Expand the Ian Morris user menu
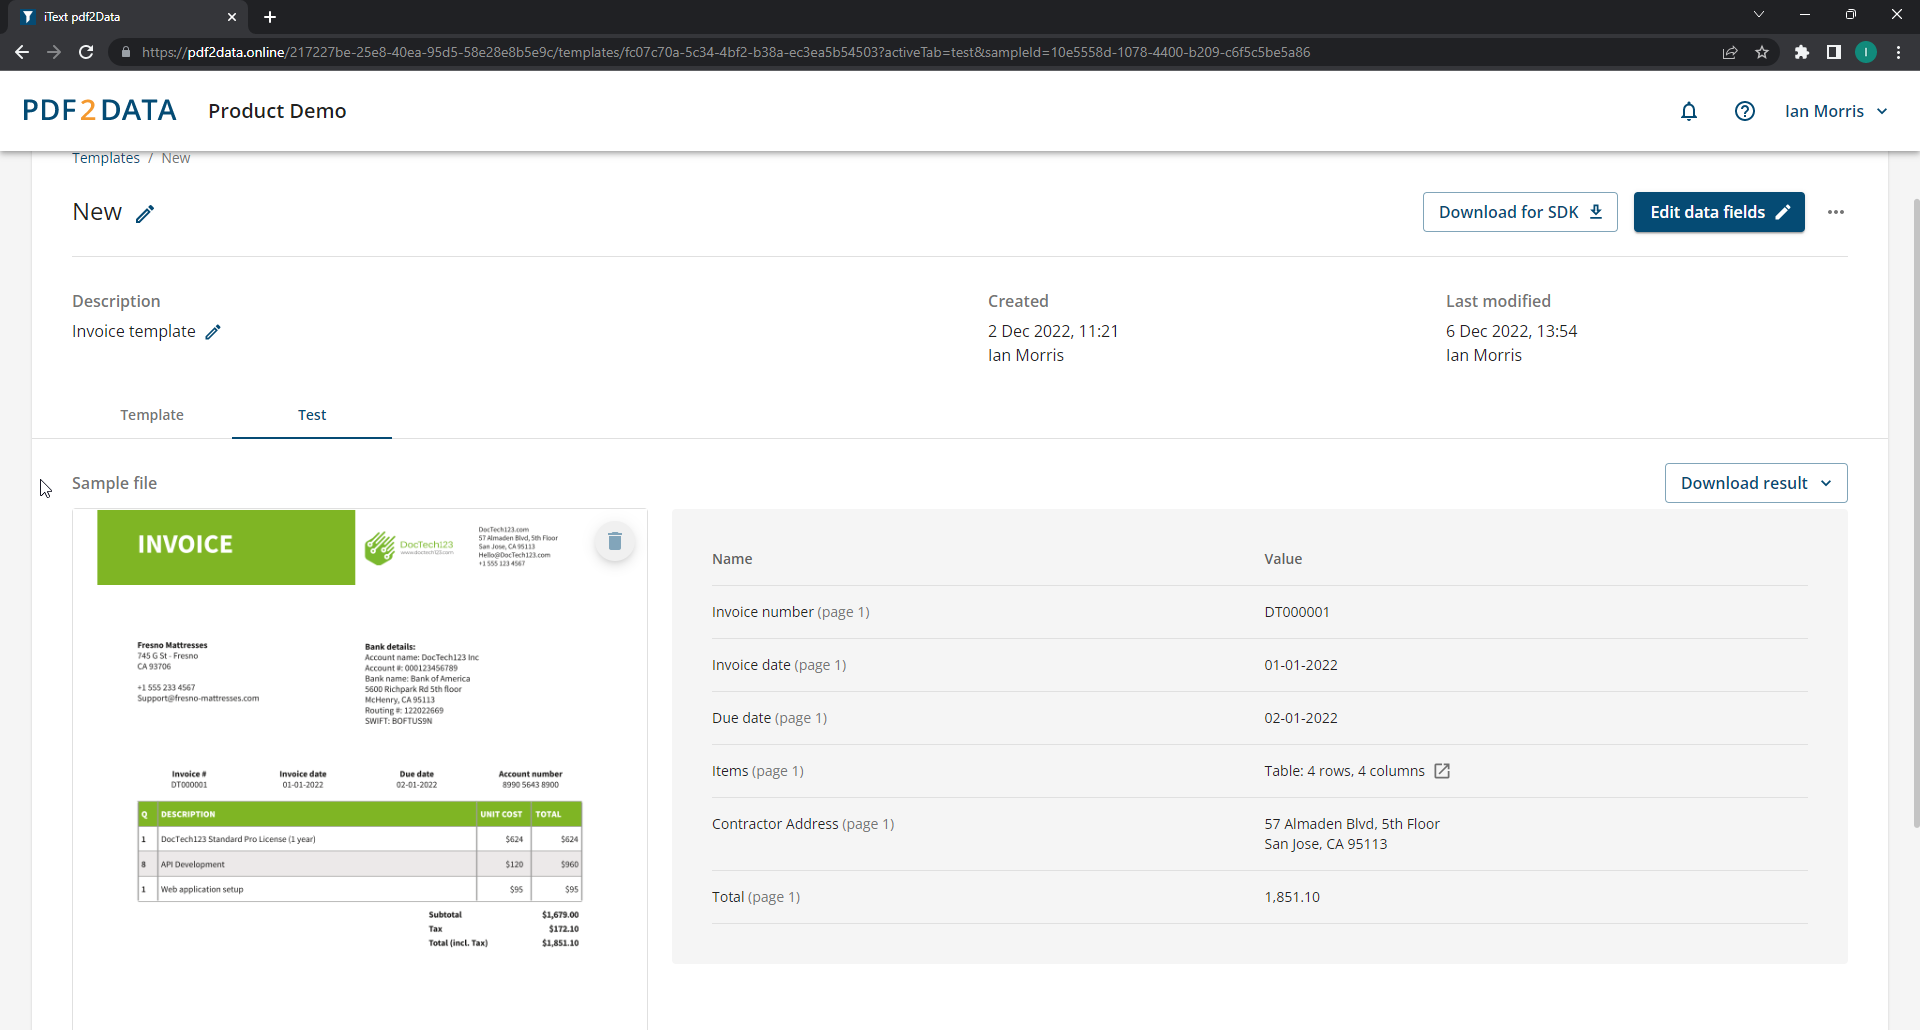1920x1030 pixels. [x=1836, y=111]
